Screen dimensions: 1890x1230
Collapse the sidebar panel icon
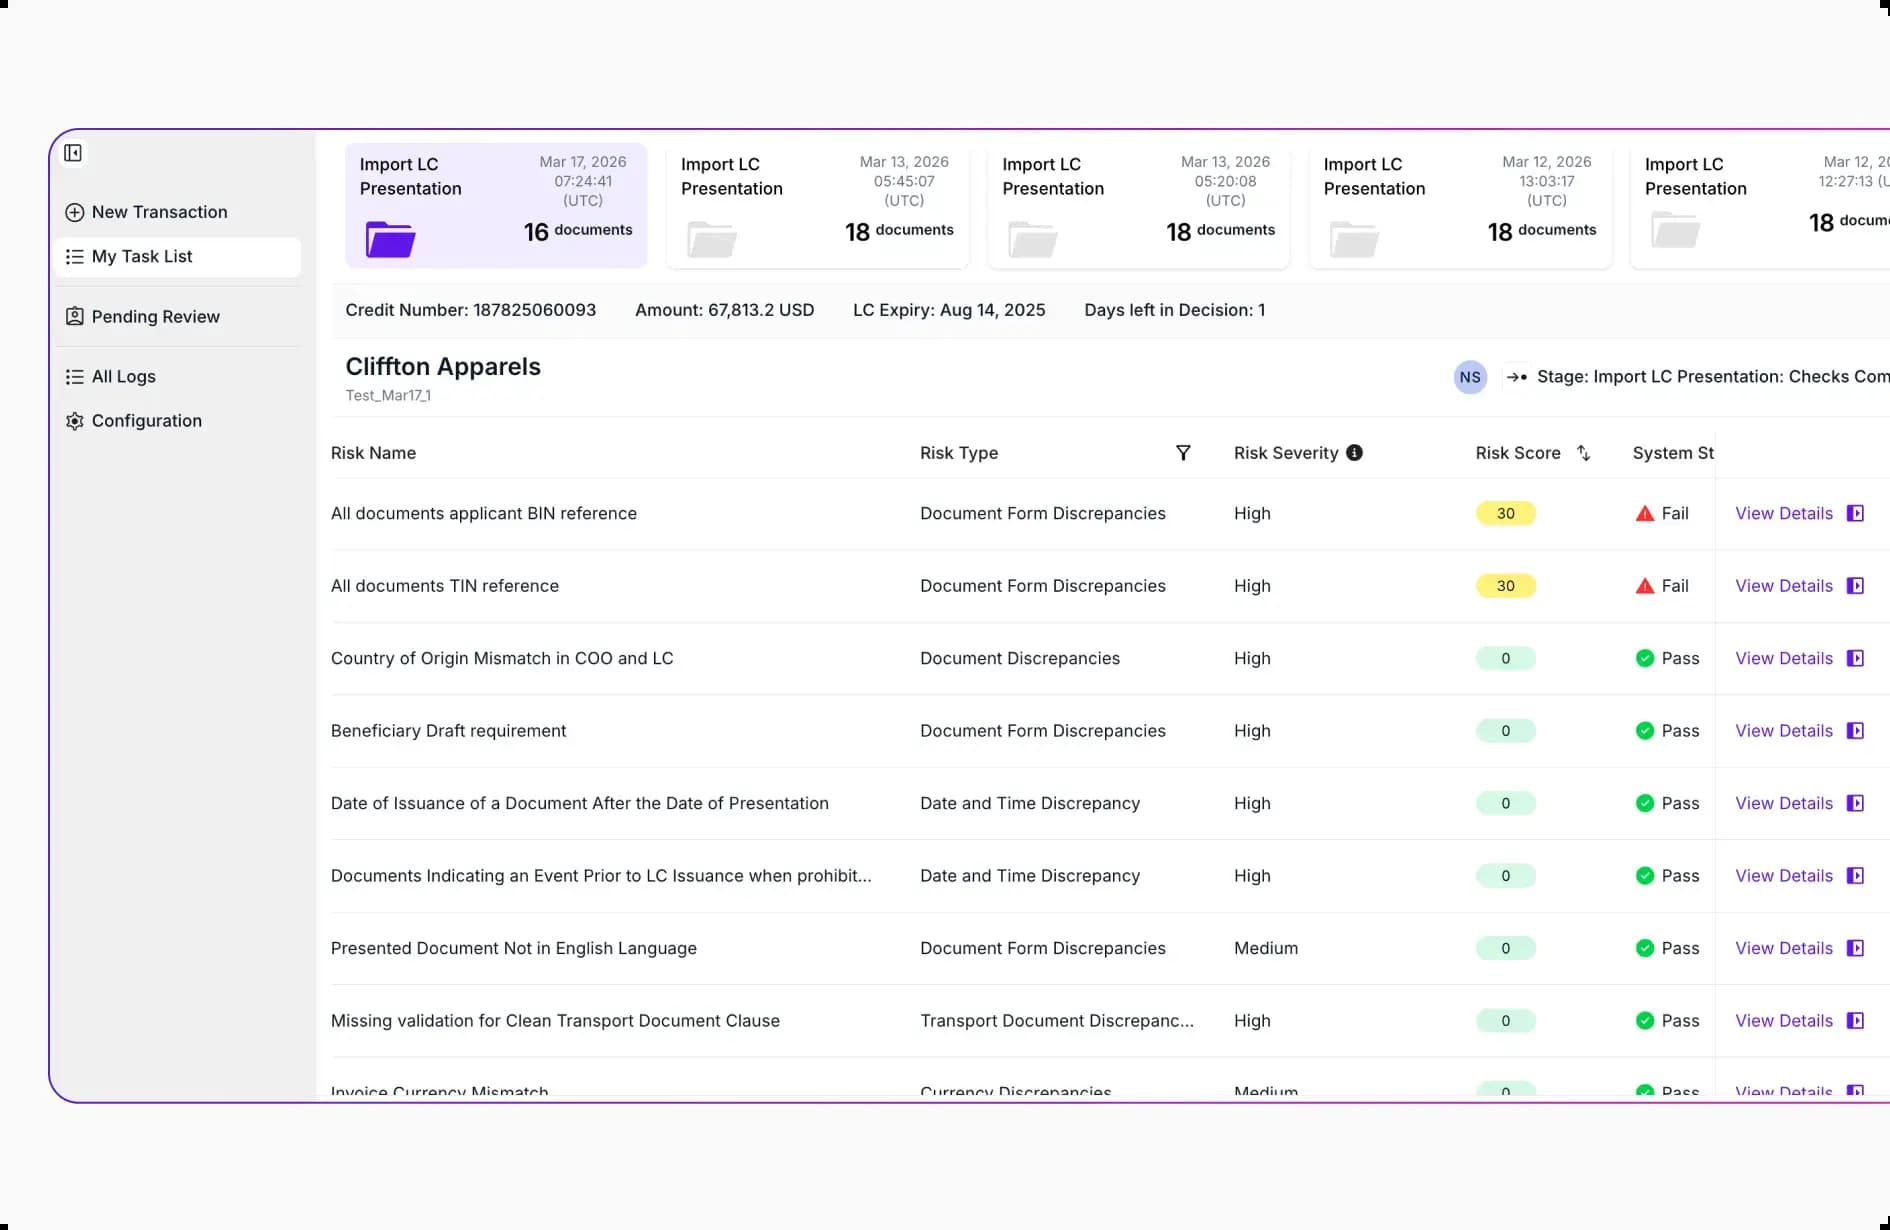[x=73, y=153]
